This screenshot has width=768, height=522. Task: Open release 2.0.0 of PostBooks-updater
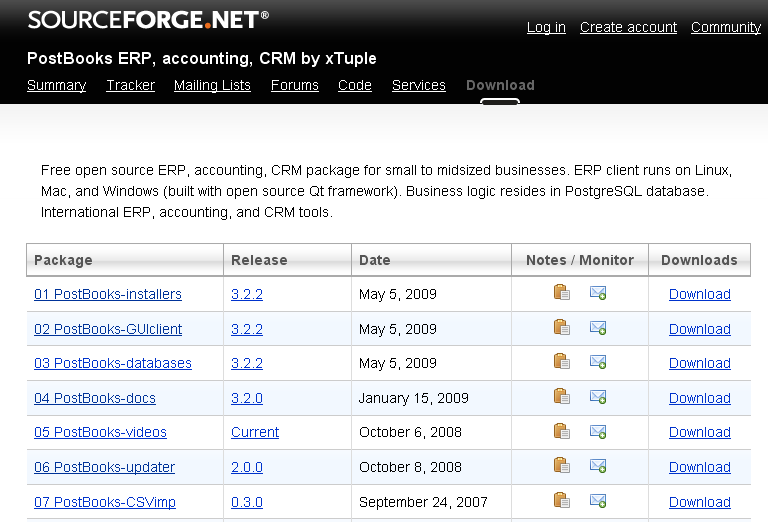point(247,467)
